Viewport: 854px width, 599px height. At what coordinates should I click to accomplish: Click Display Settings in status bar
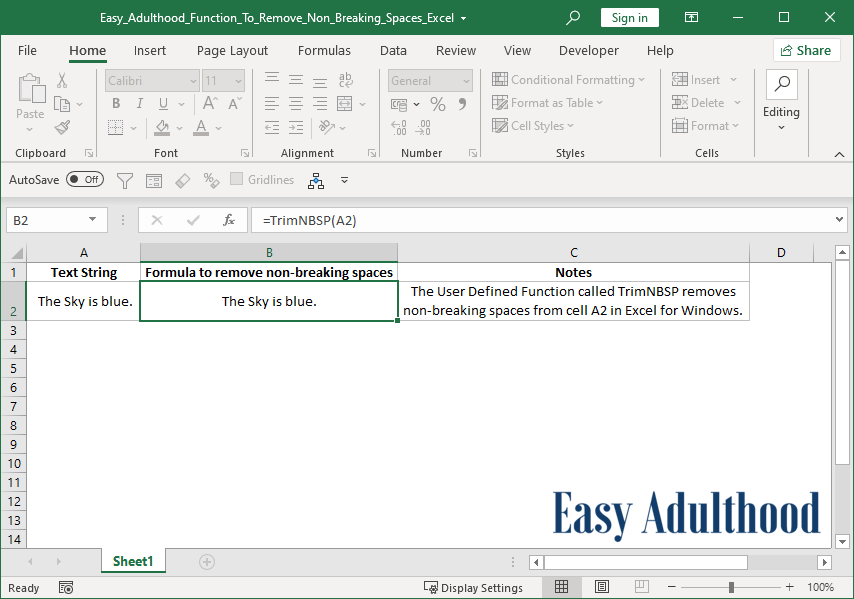tap(473, 588)
